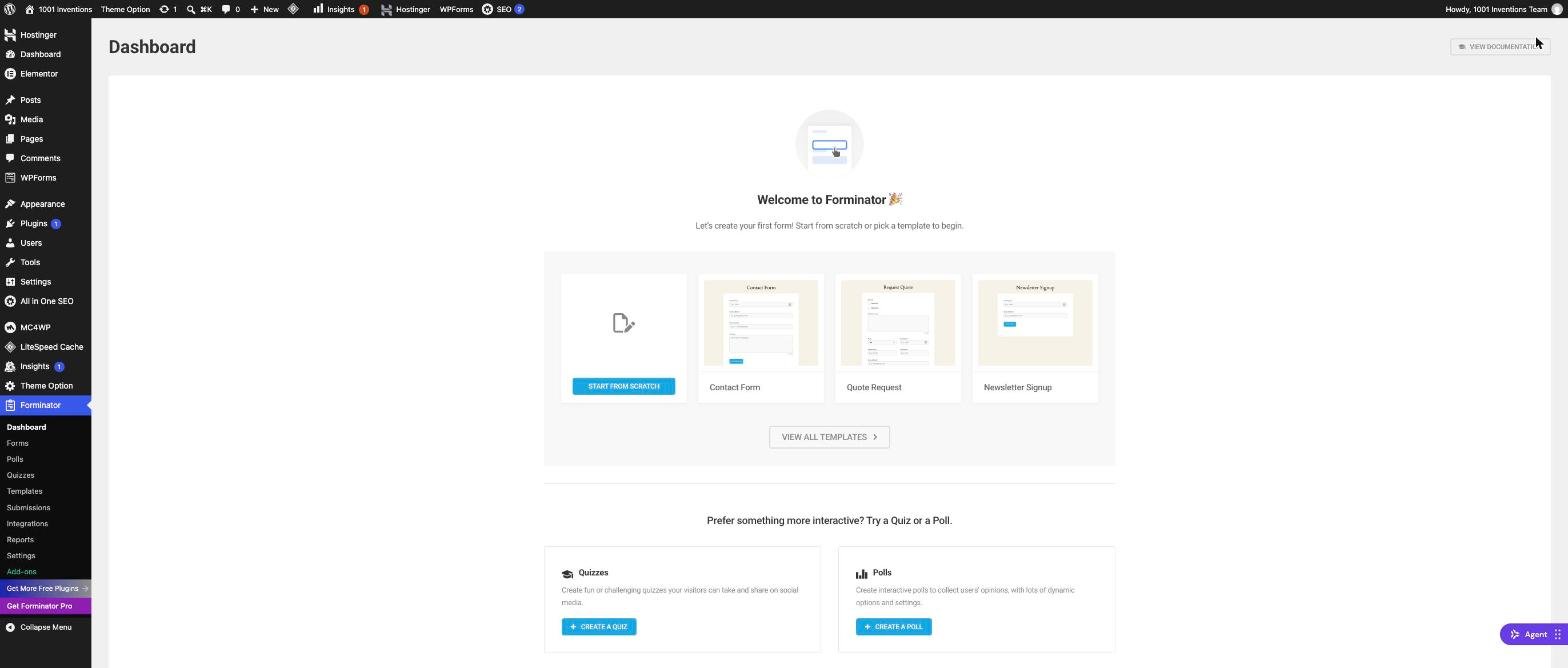Click the WordPress logo in admin bar
Viewport: 1568px width, 668px height.
[x=9, y=9]
